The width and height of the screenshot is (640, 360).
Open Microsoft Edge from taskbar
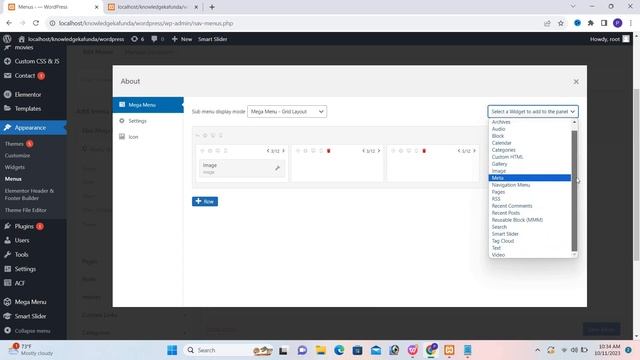point(339,350)
